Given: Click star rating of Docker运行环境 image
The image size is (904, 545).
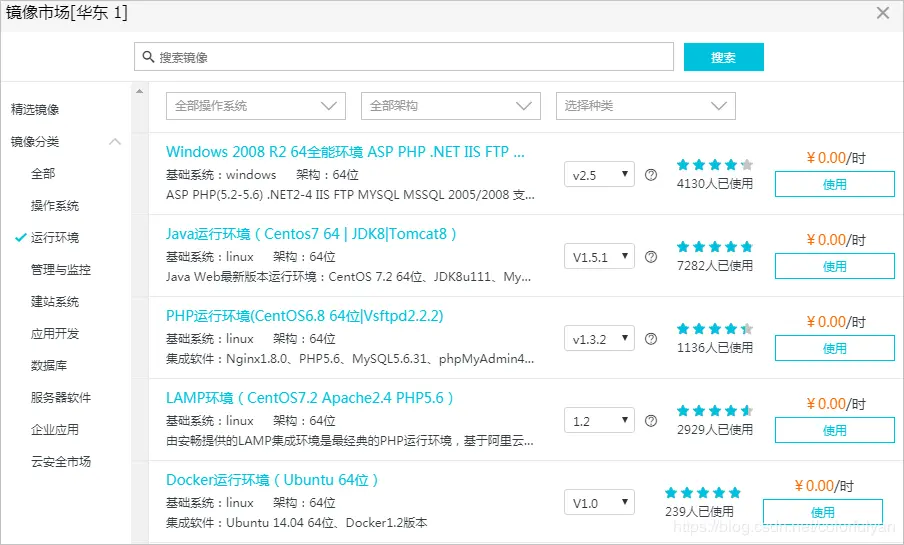Looking at the screenshot, I should pos(703,493).
